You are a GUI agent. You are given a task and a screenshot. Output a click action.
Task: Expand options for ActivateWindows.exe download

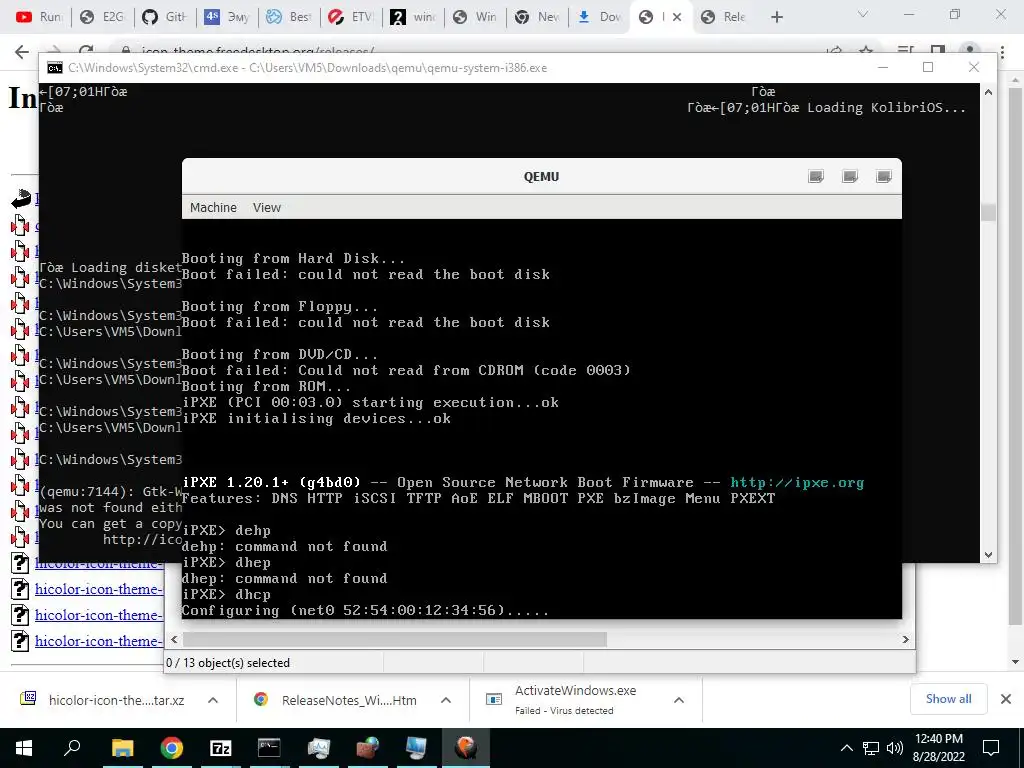tap(679, 700)
